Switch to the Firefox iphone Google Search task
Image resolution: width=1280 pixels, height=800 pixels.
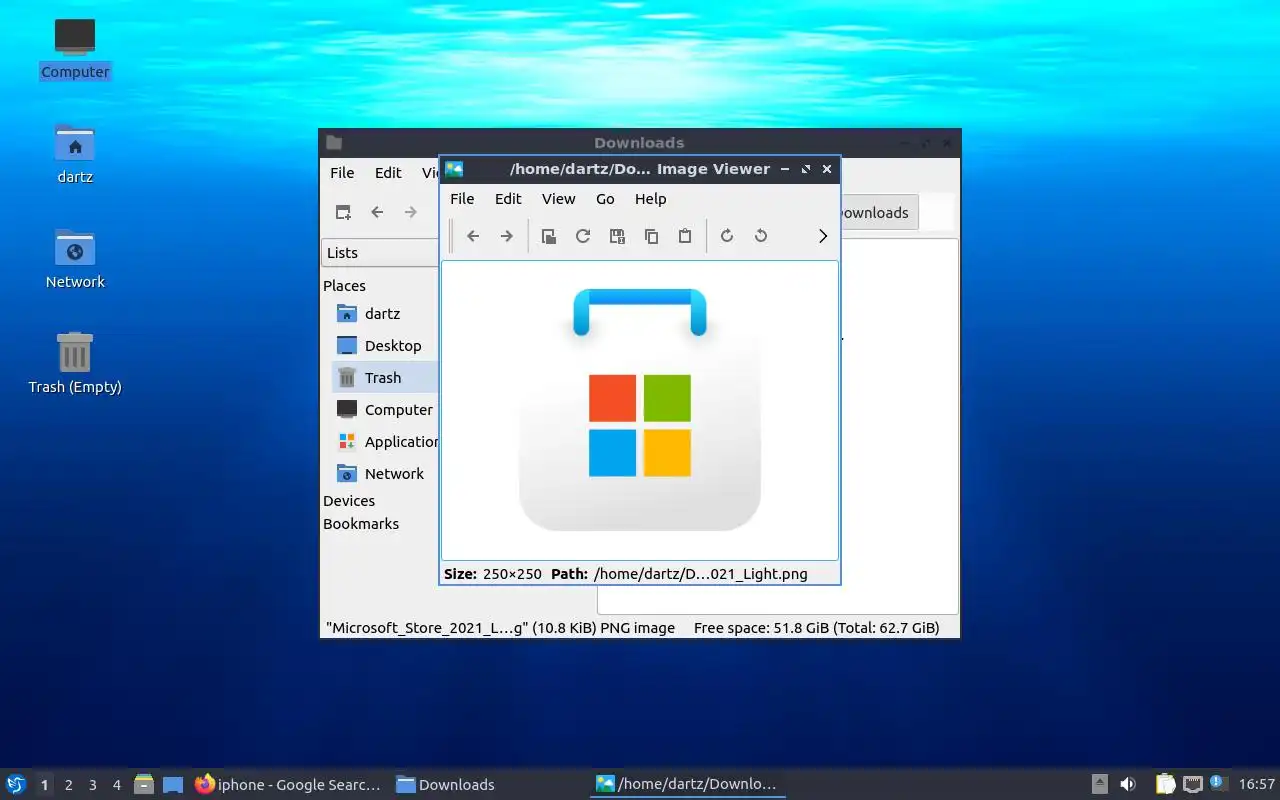coord(289,785)
